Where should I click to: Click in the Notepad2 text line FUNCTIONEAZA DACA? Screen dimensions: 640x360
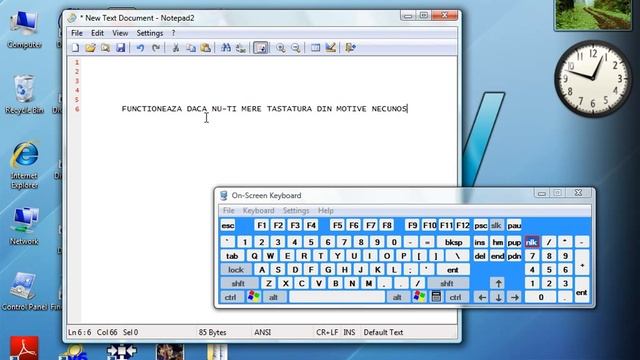click(x=264, y=109)
